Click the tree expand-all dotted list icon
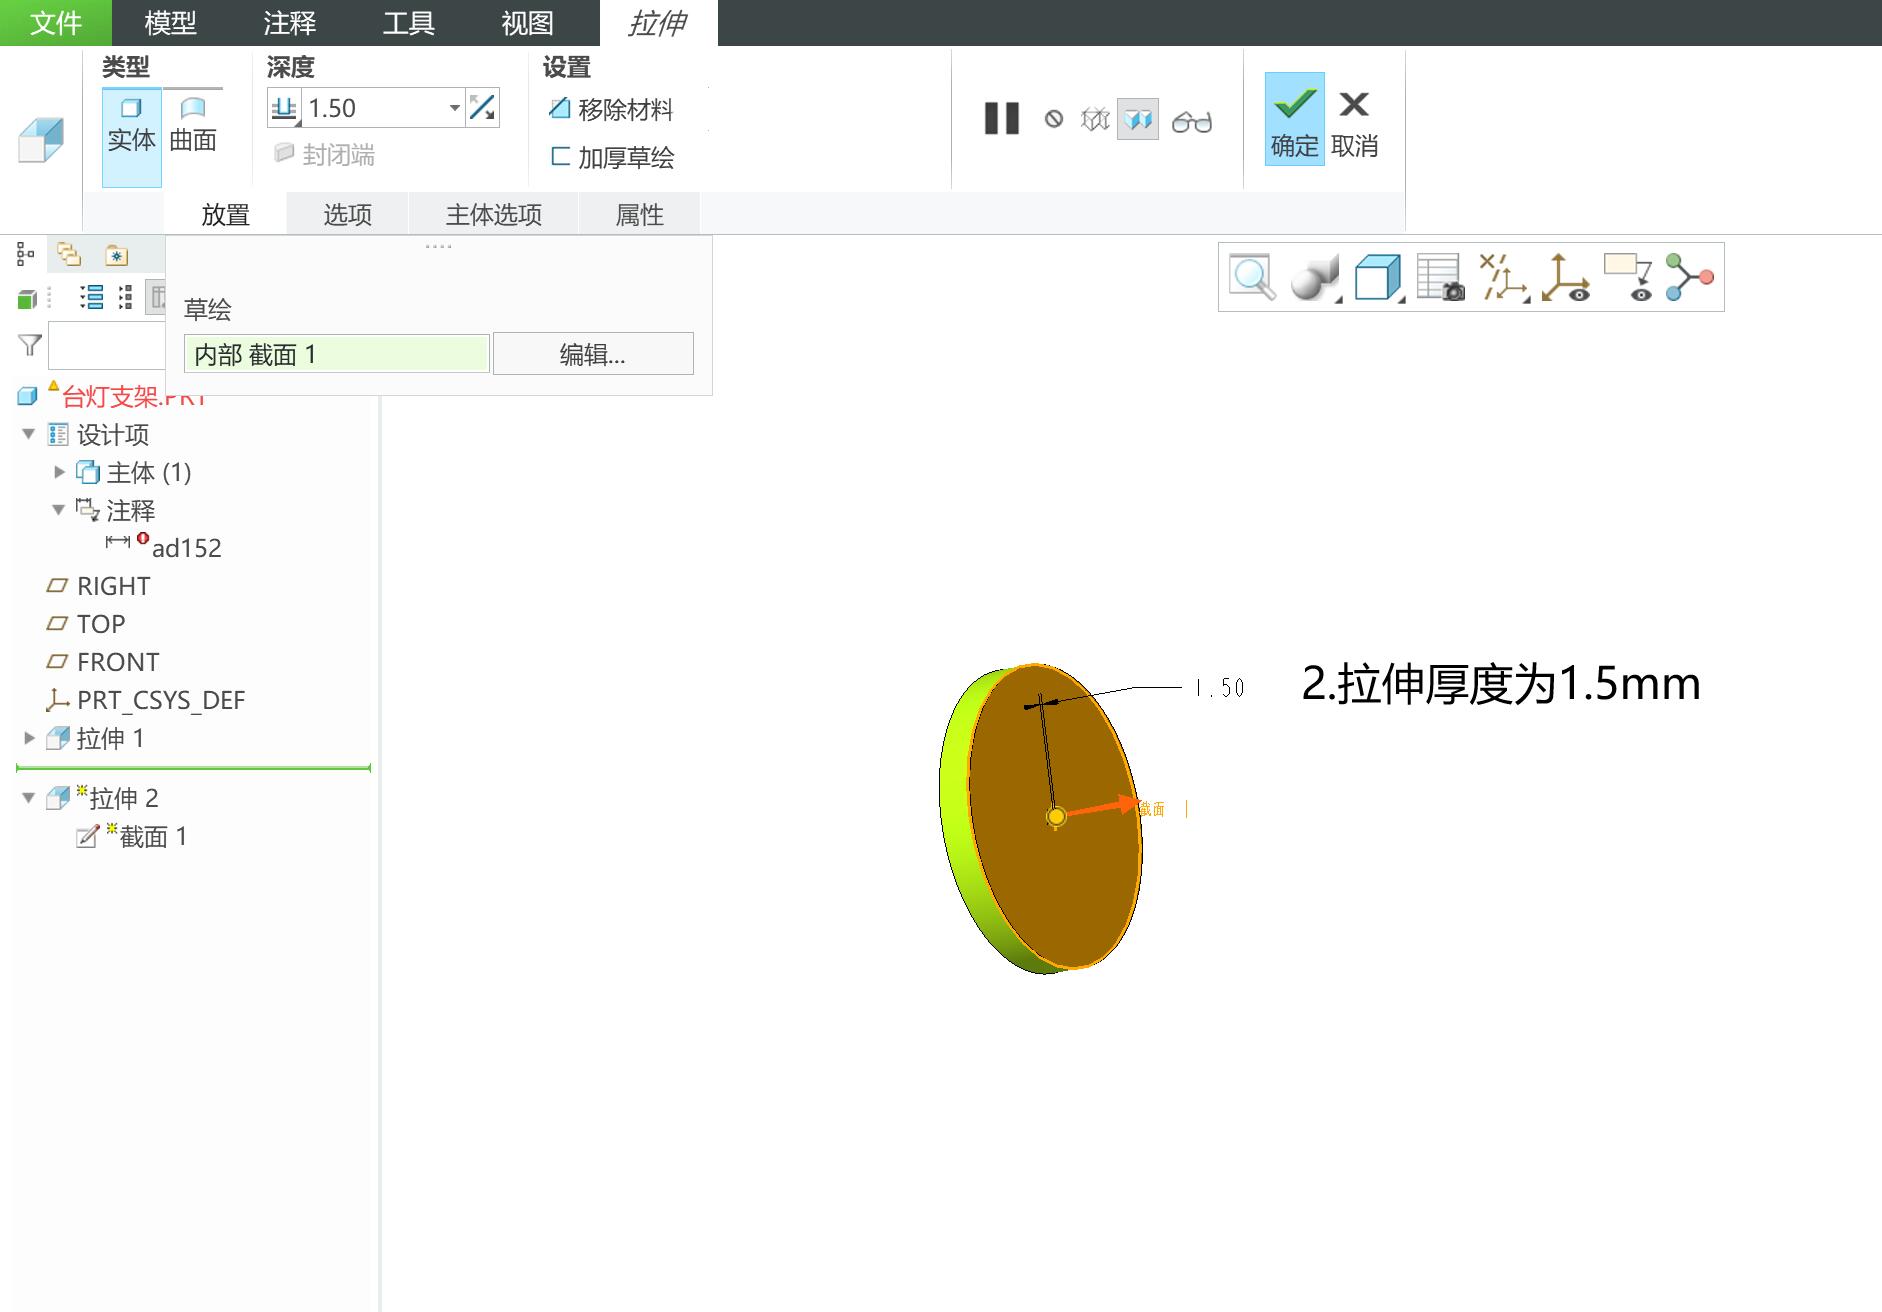The height and width of the screenshot is (1312, 1882). pyautogui.click(x=126, y=297)
